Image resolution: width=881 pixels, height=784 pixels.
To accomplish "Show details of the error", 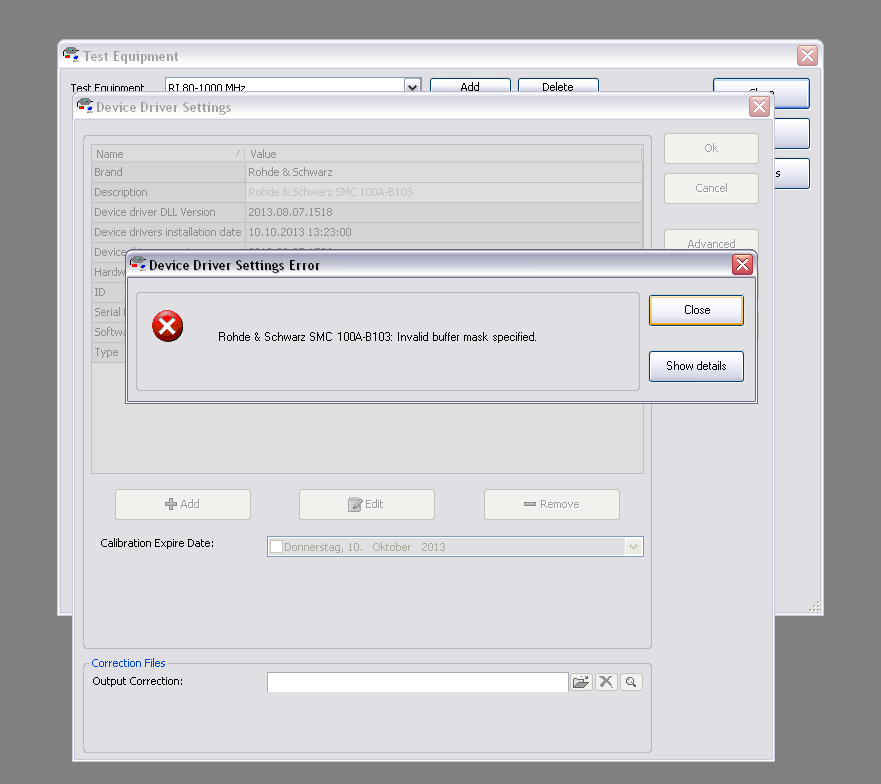I will tap(696, 366).
